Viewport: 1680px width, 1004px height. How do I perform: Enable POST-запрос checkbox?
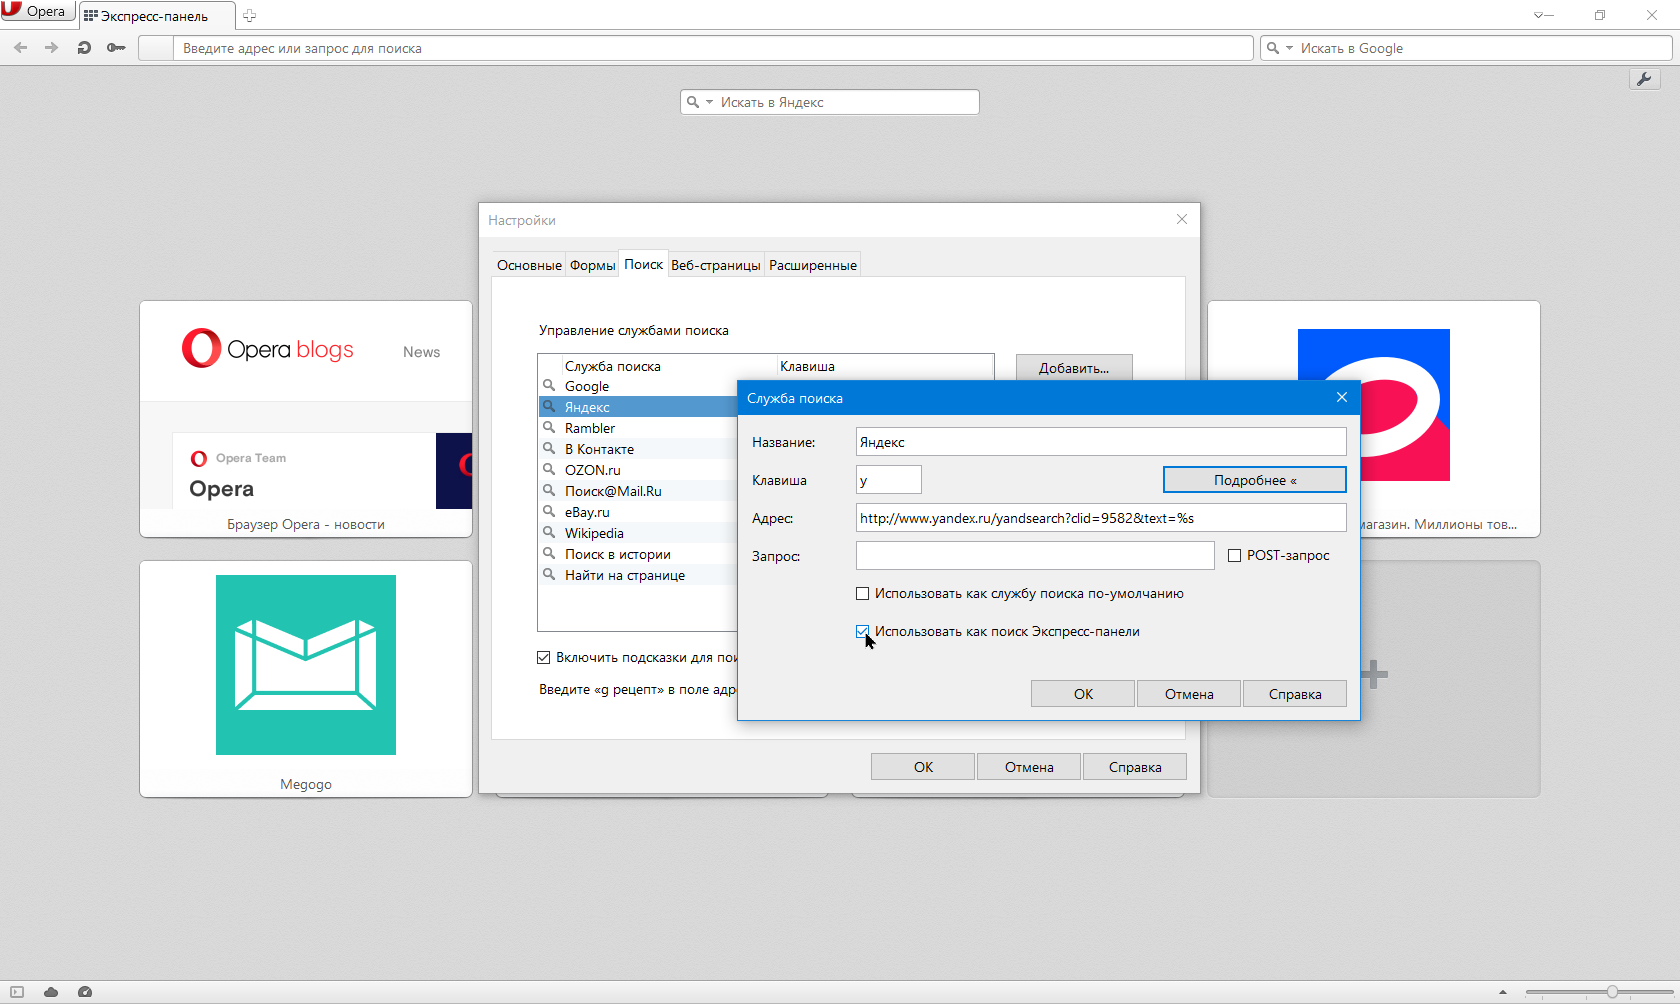pyautogui.click(x=1235, y=556)
